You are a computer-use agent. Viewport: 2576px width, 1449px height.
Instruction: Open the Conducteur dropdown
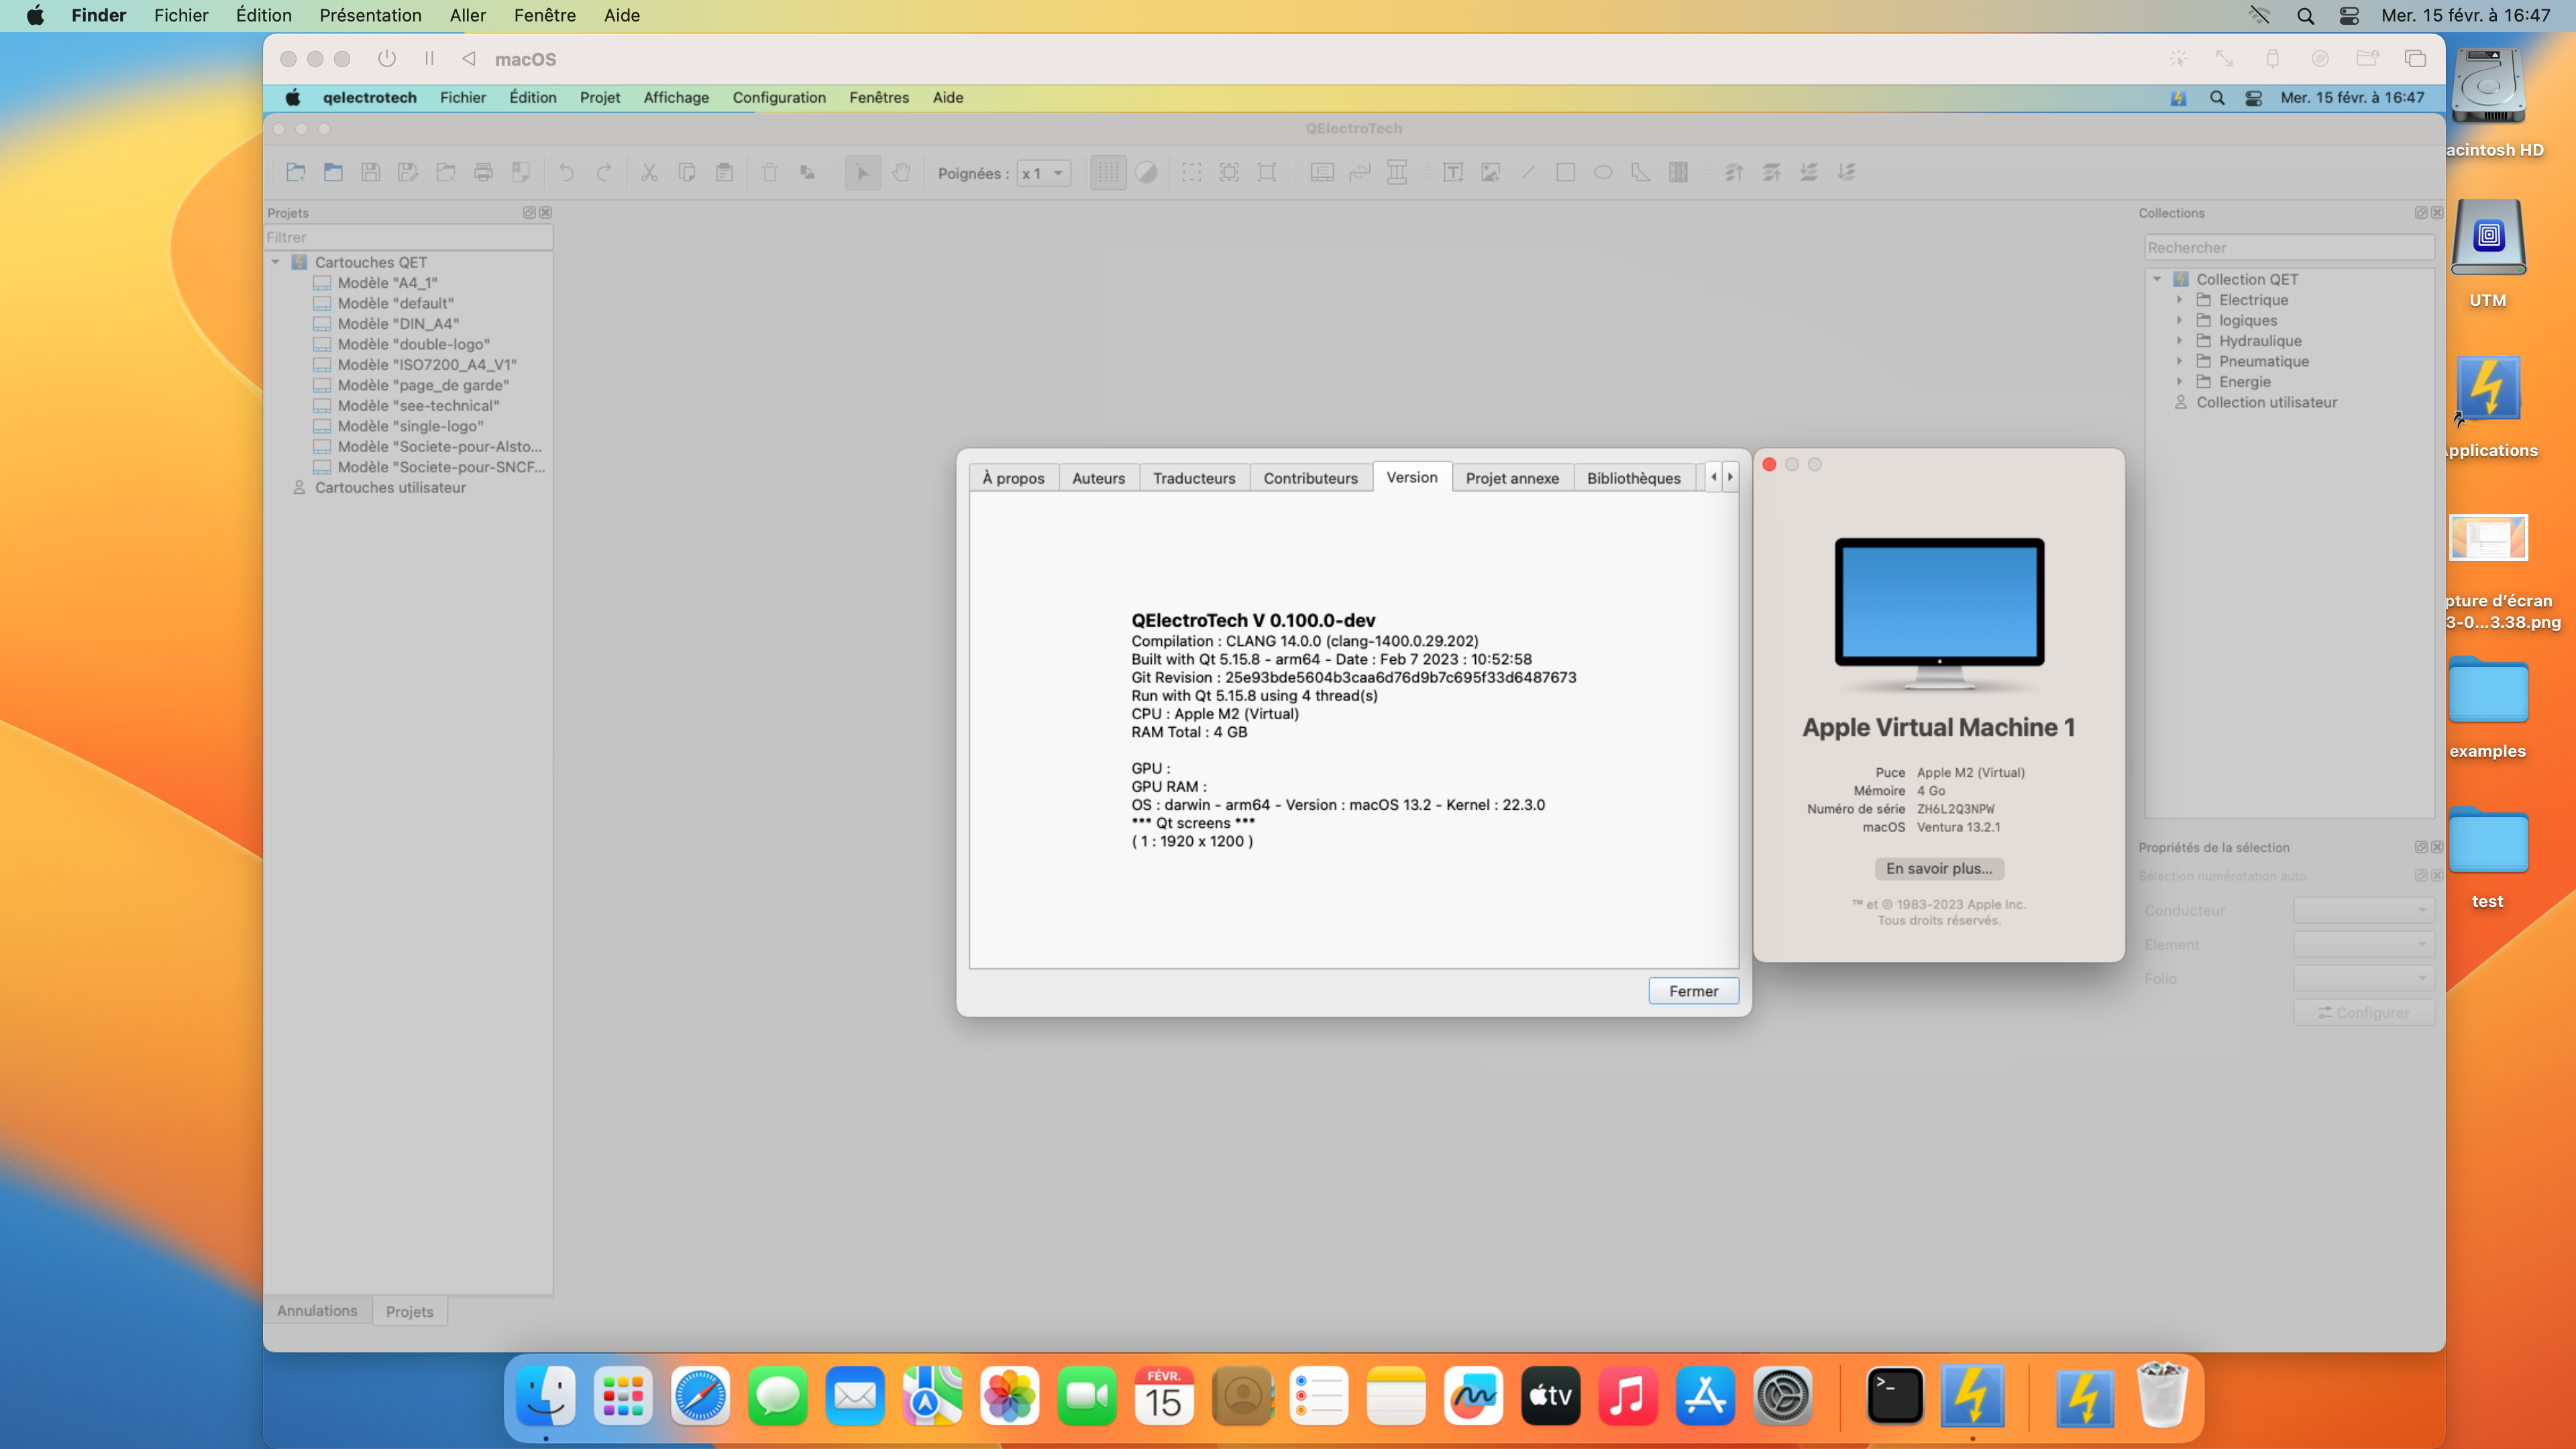(2363, 910)
